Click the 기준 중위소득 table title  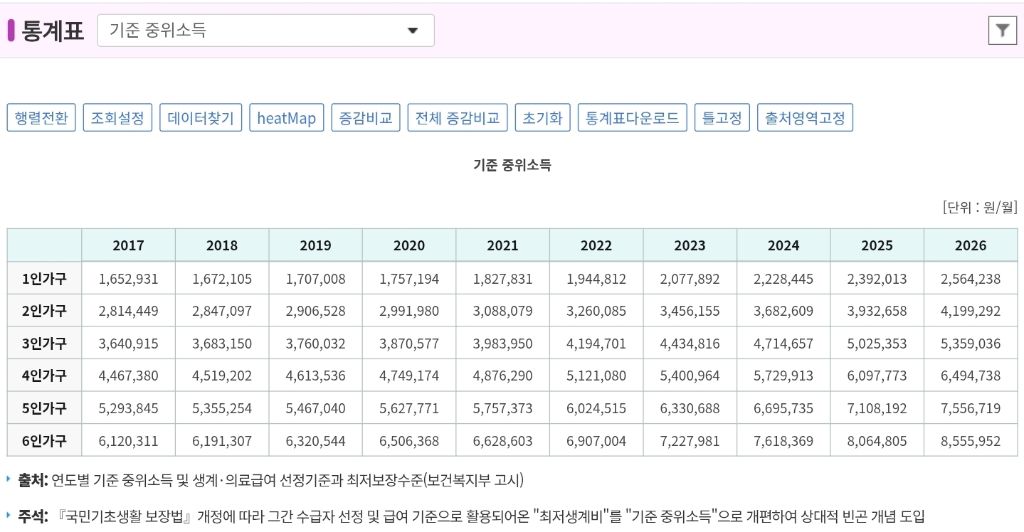pyautogui.click(x=512, y=164)
